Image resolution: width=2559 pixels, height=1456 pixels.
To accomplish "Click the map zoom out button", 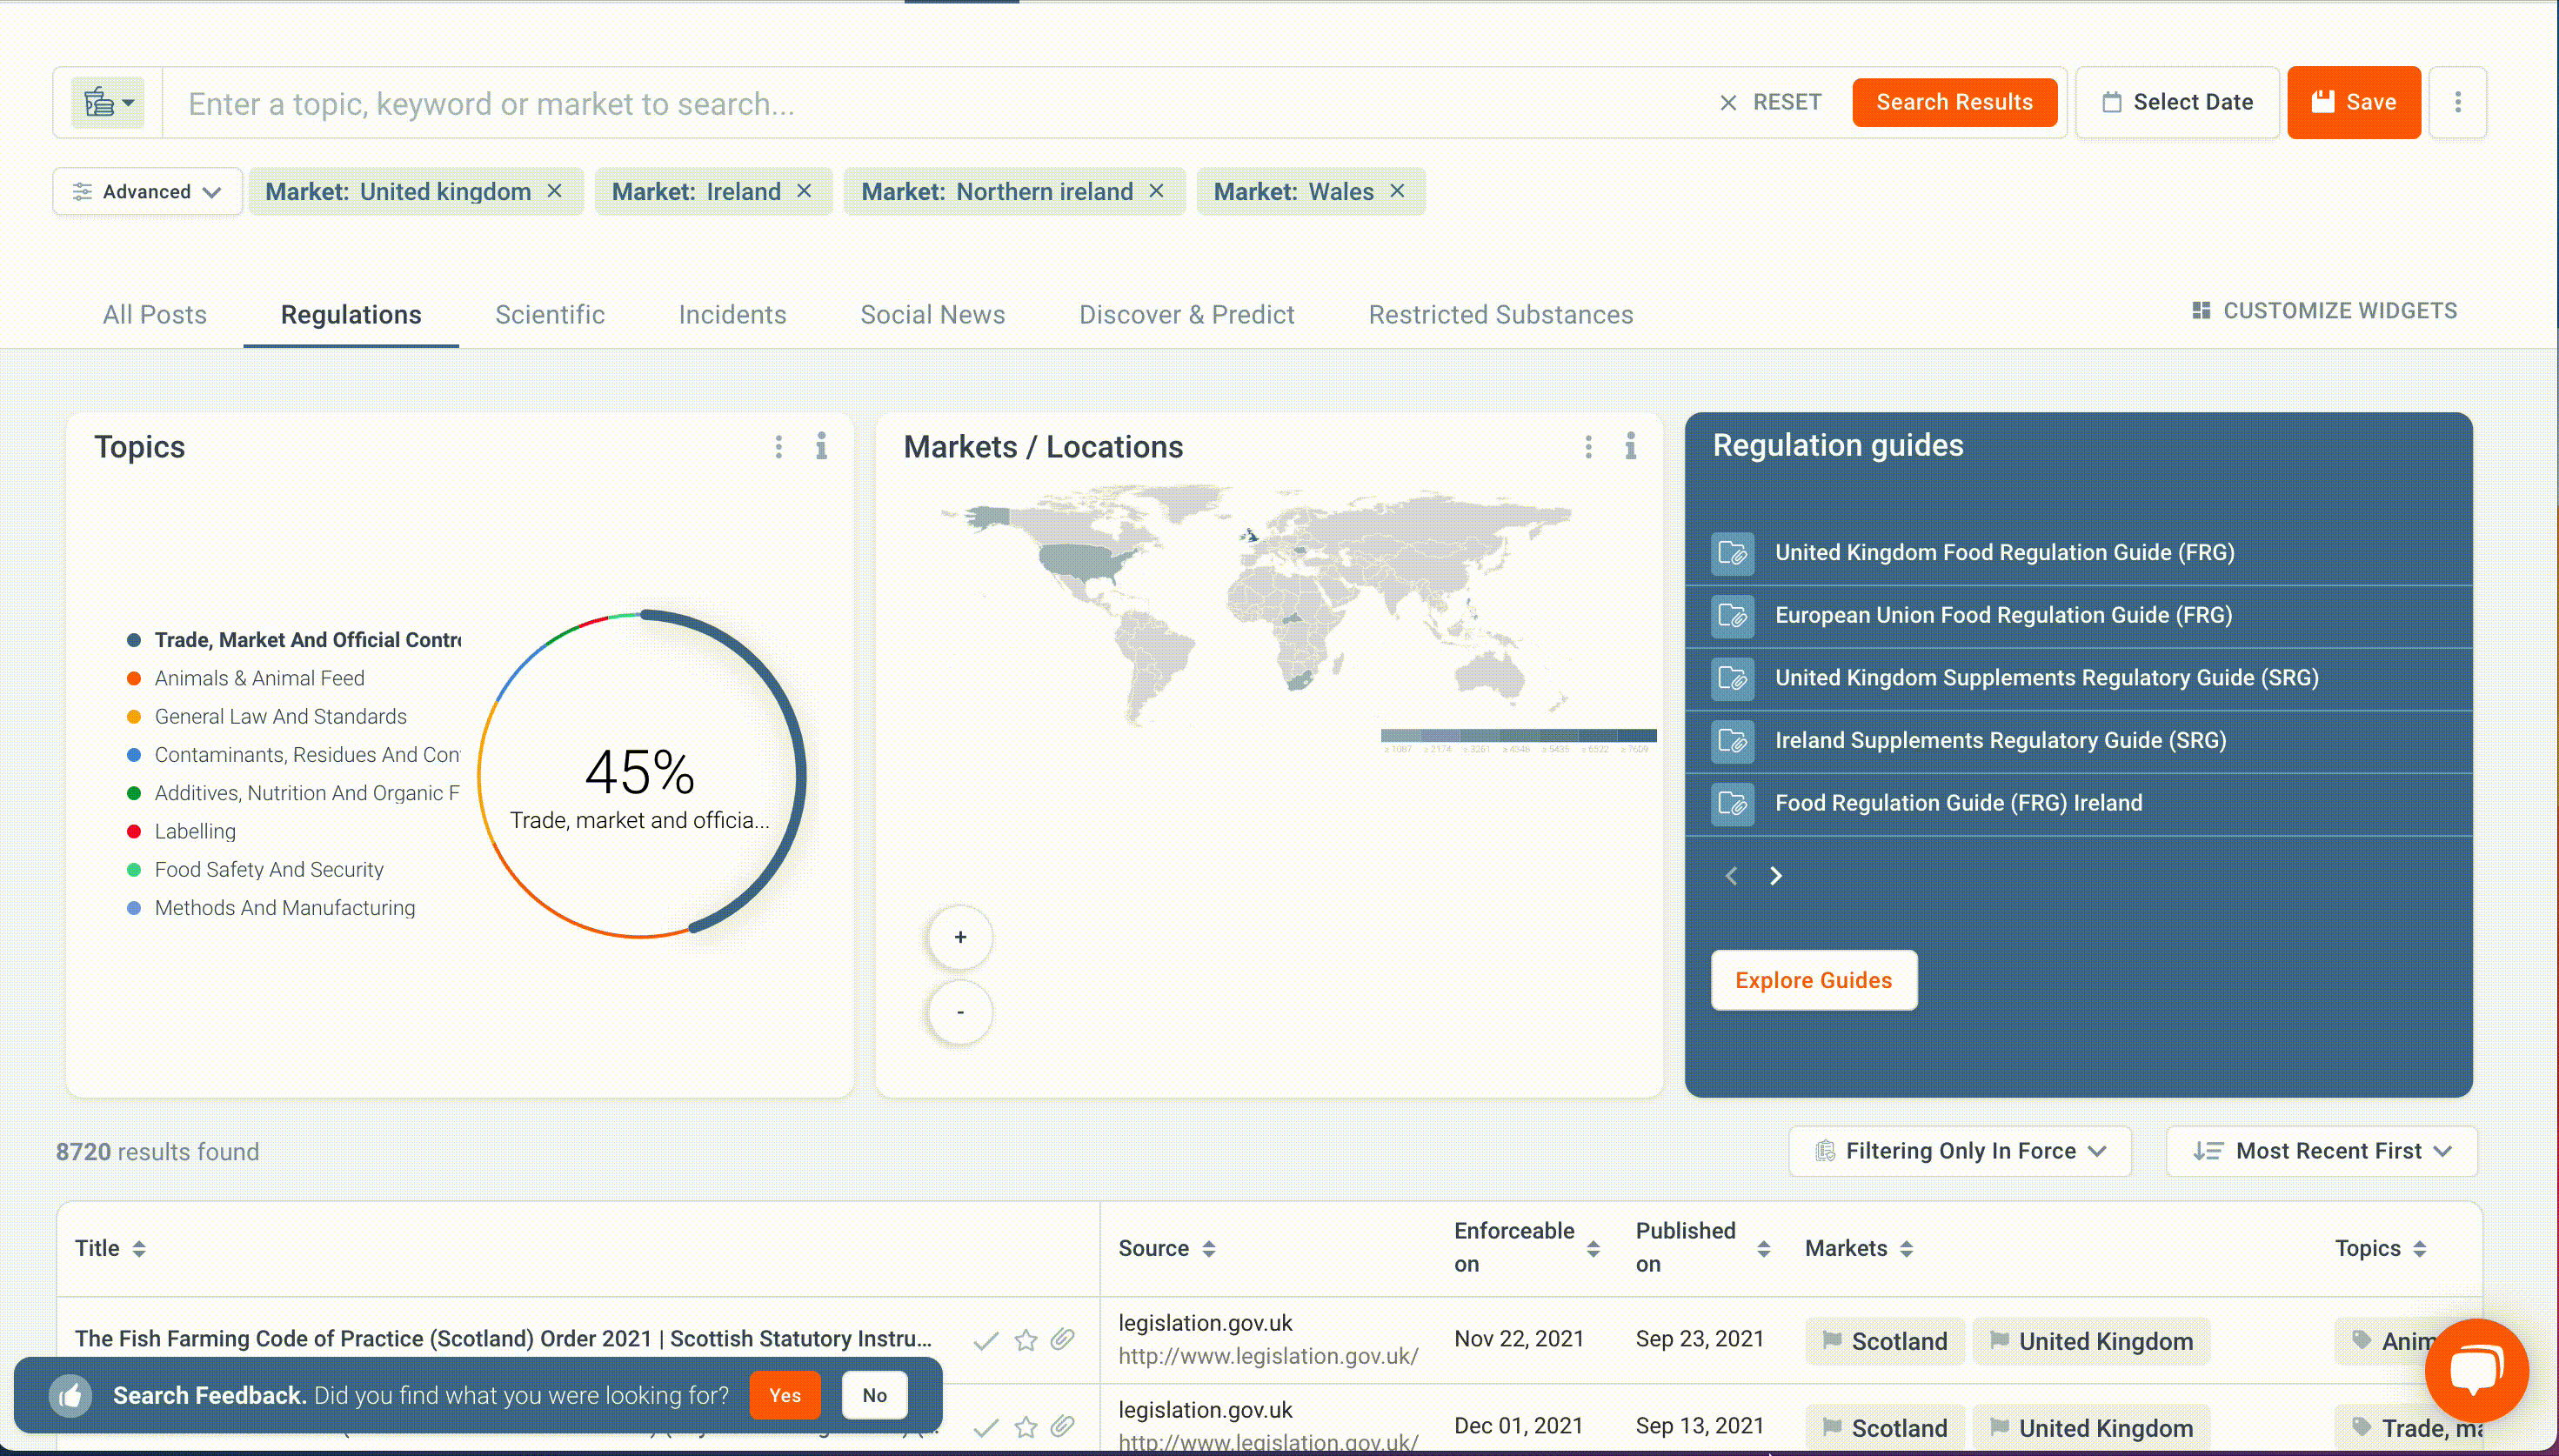I will point(960,1012).
